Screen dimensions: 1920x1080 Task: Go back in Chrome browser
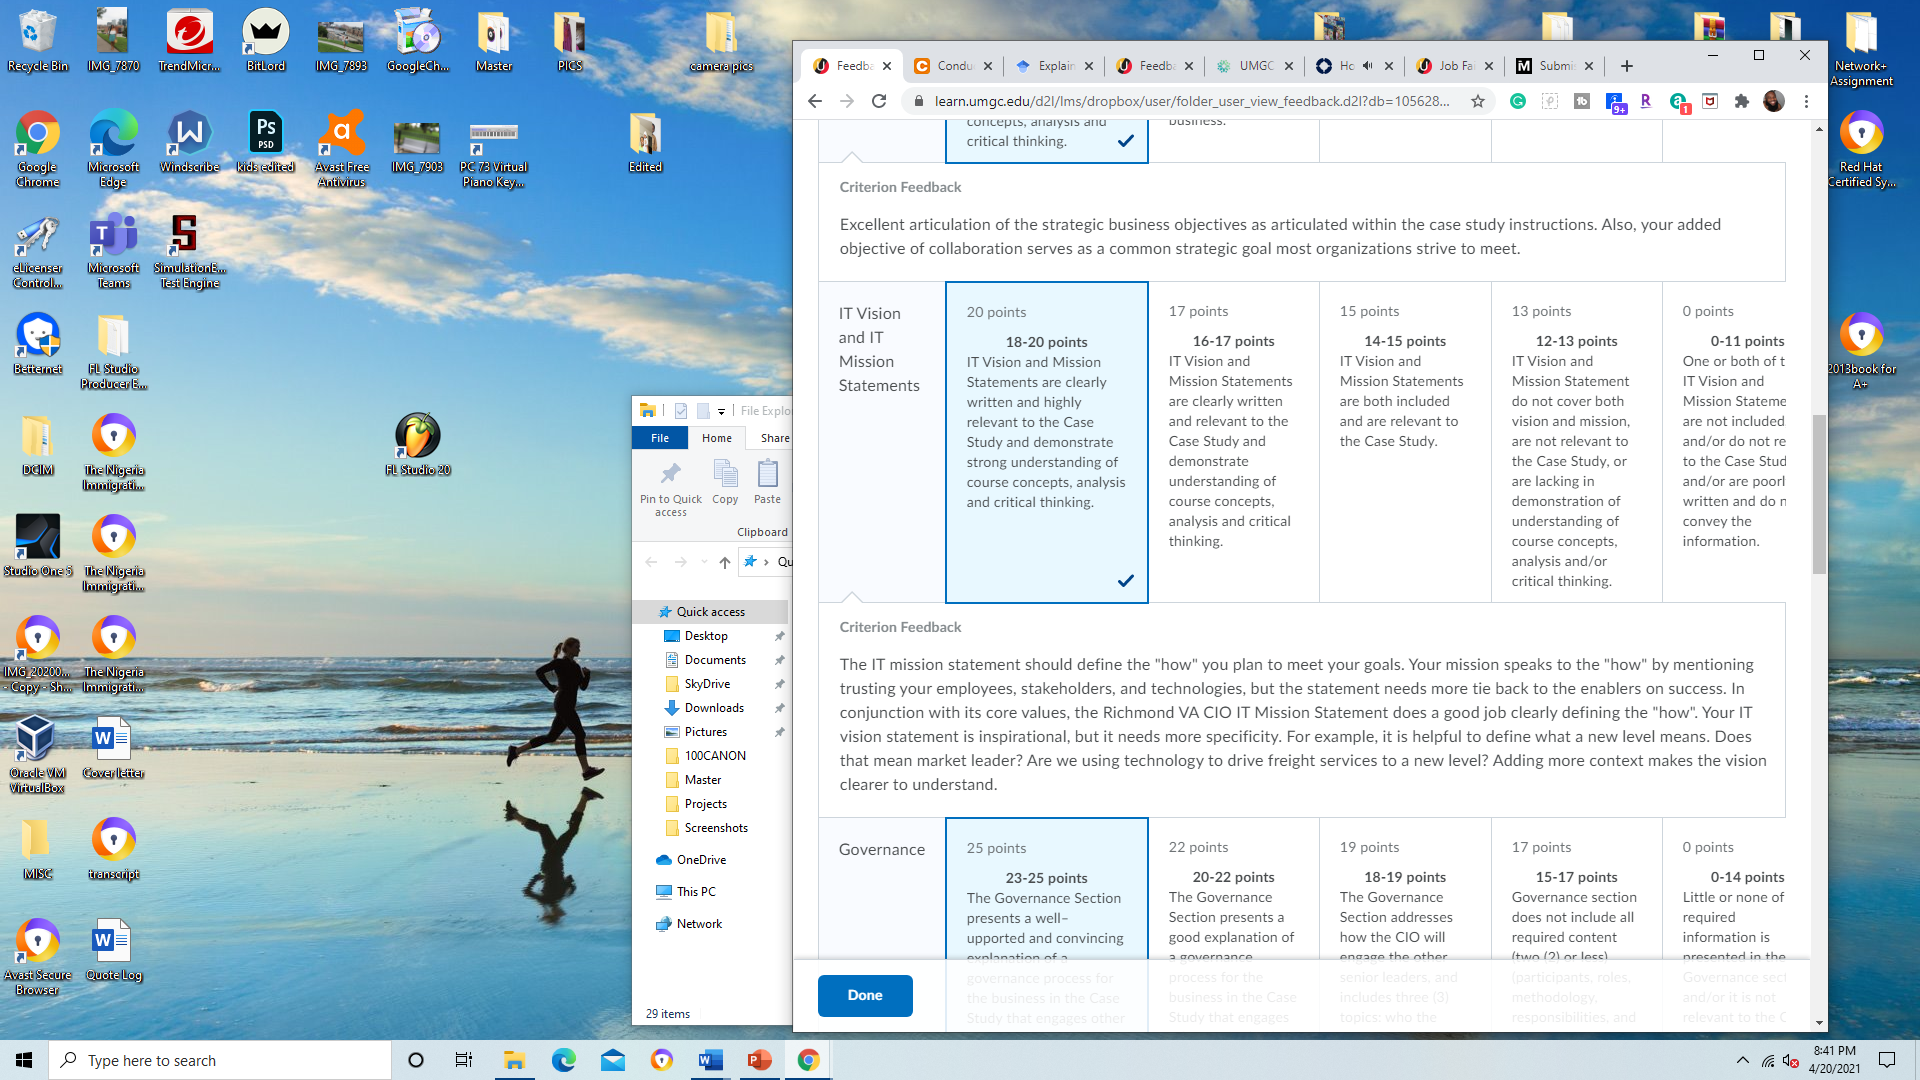click(x=815, y=101)
